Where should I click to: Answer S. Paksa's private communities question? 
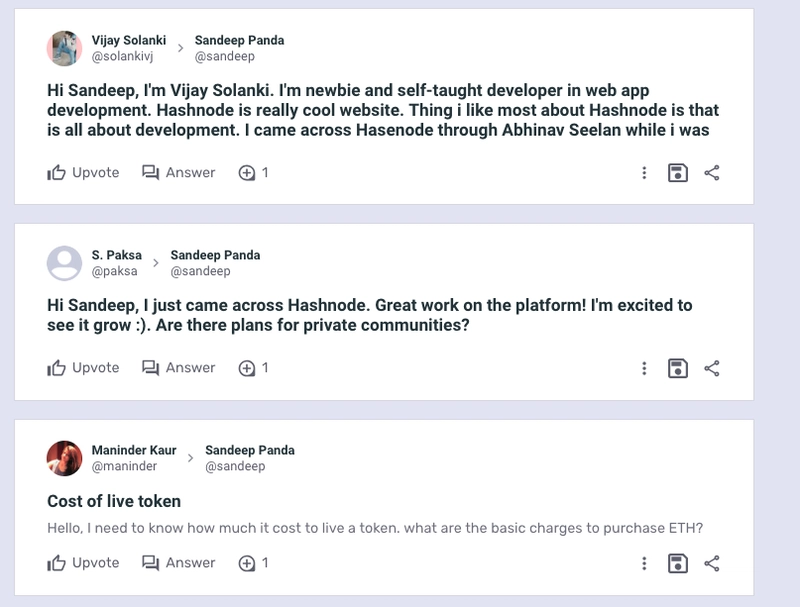179,368
